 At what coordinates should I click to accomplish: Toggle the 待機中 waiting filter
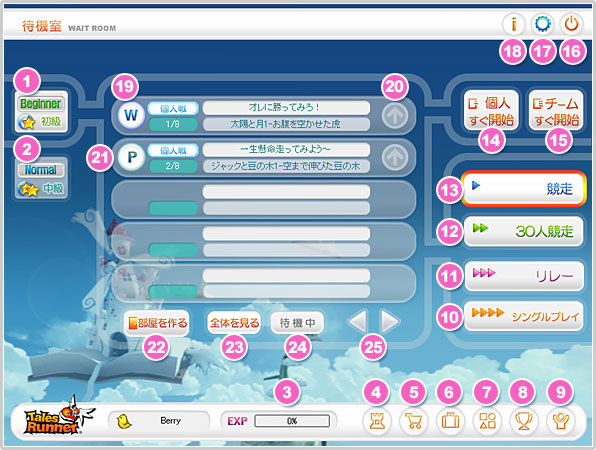click(x=297, y=323)
